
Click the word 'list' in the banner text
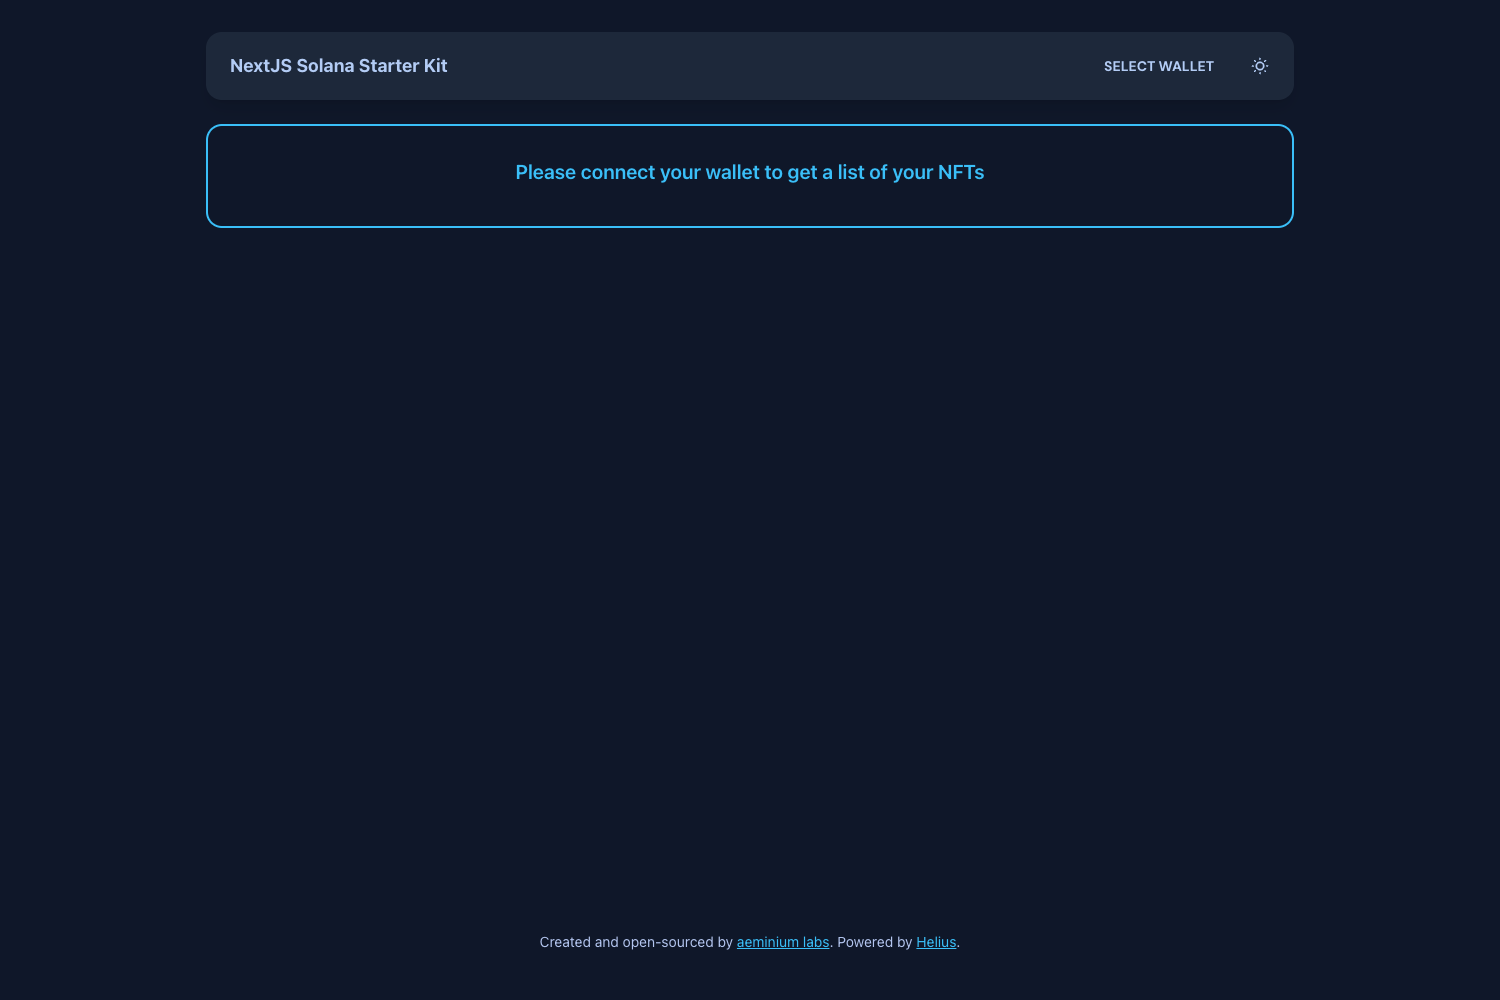point(851,172)
